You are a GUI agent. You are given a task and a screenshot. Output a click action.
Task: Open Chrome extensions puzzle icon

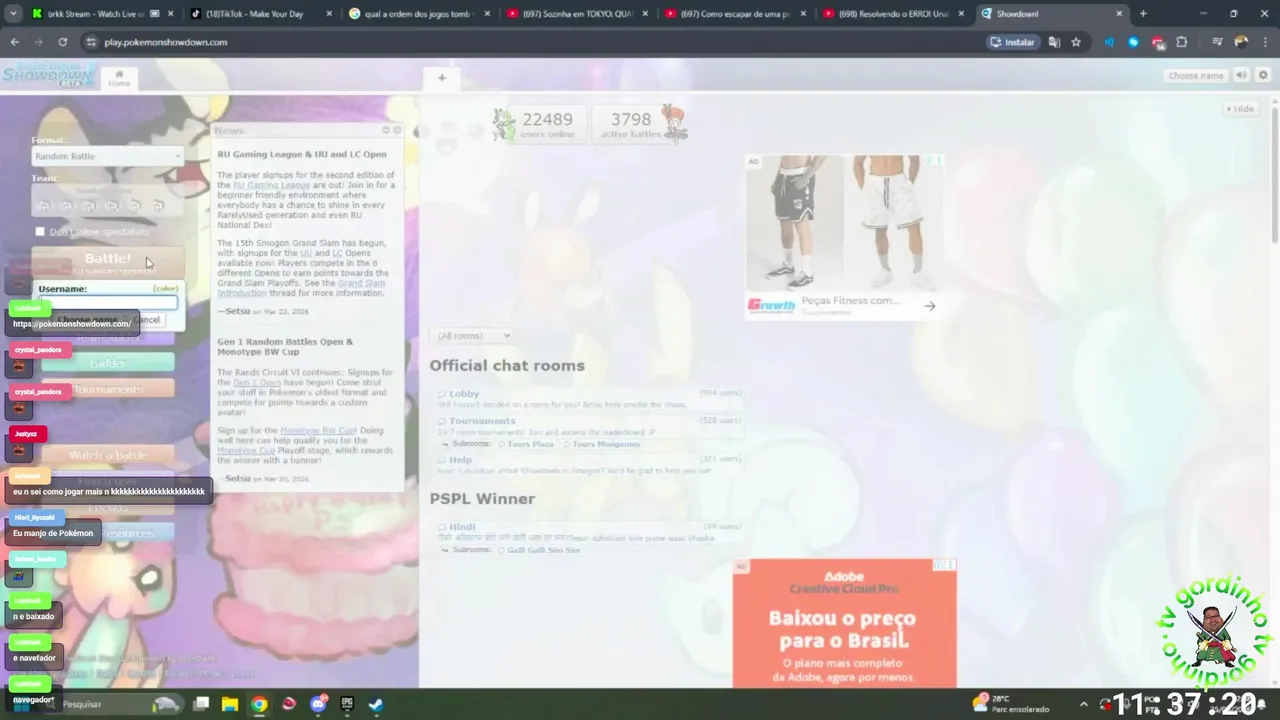point(1182,42)
